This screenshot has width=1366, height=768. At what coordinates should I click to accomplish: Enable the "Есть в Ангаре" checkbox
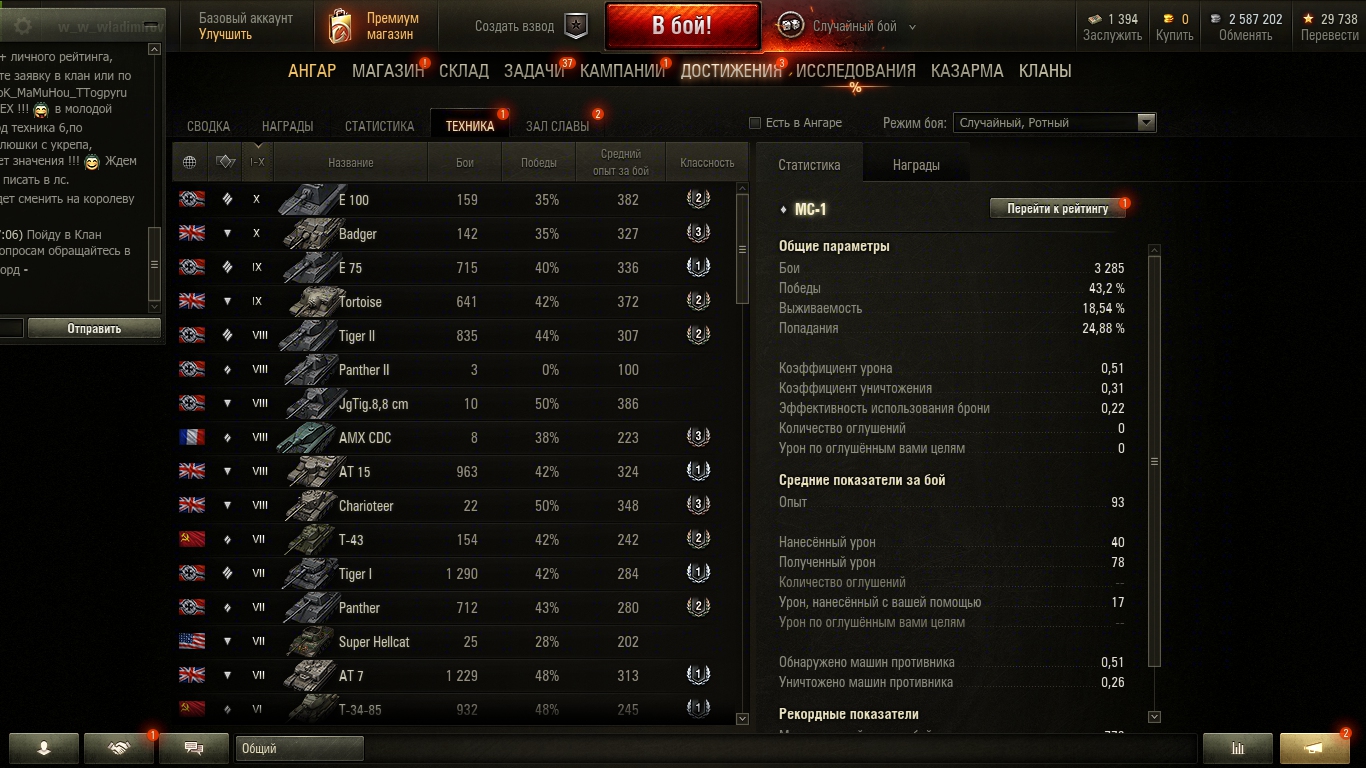[755, 123]
